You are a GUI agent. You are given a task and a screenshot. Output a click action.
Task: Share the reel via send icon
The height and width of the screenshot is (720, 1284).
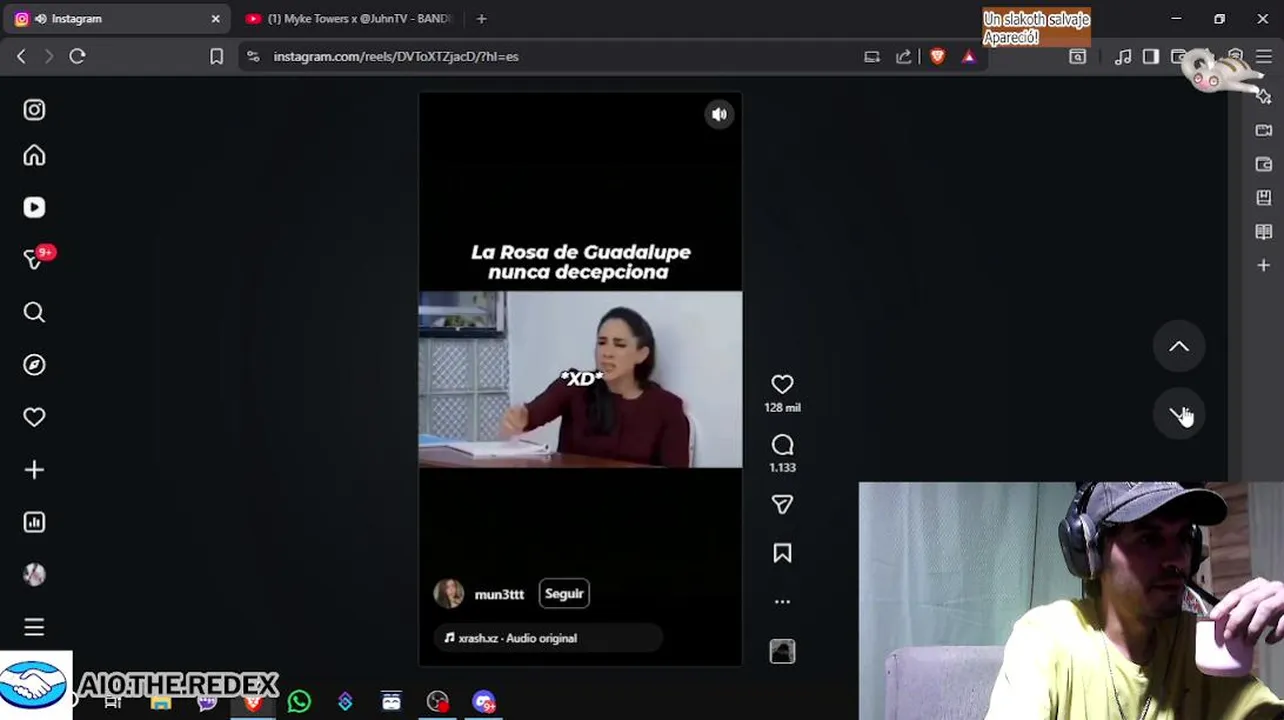point(782,505)
